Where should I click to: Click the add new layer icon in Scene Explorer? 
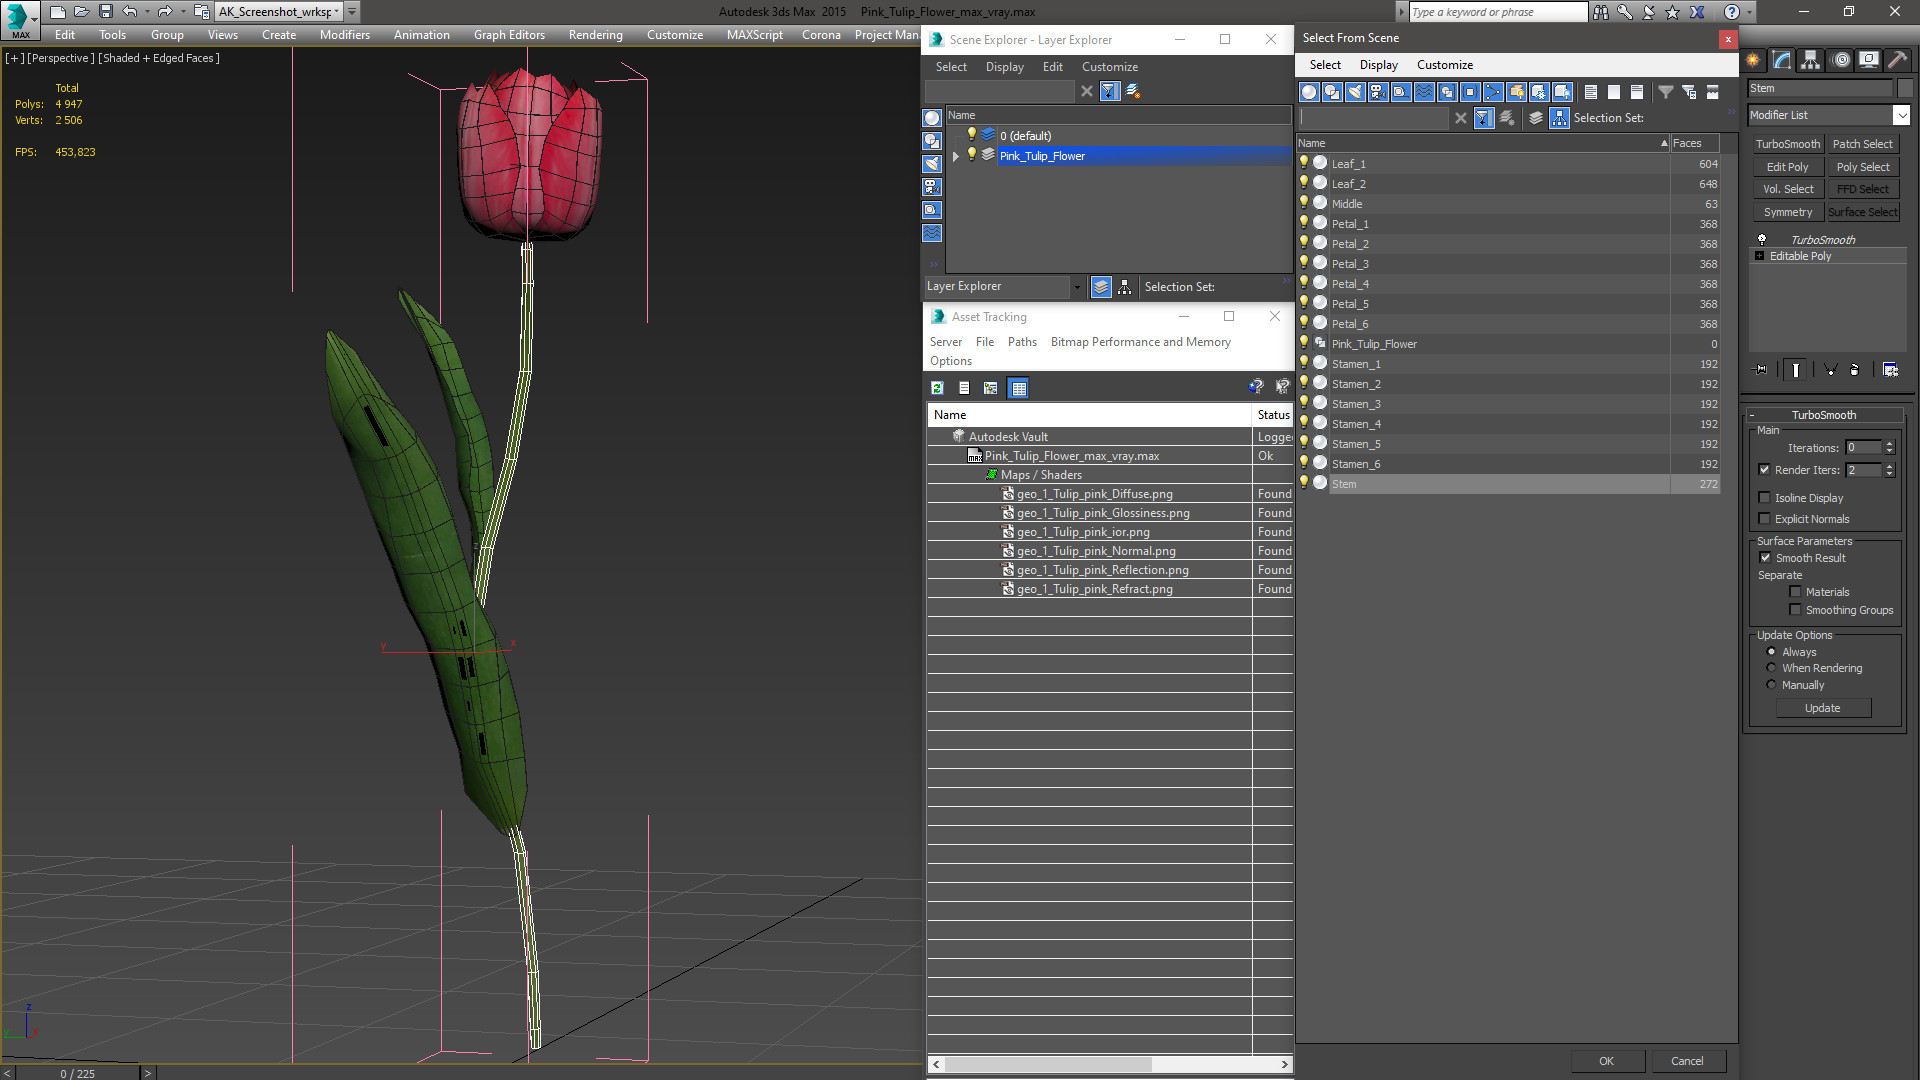click(x=1133, y=91)
